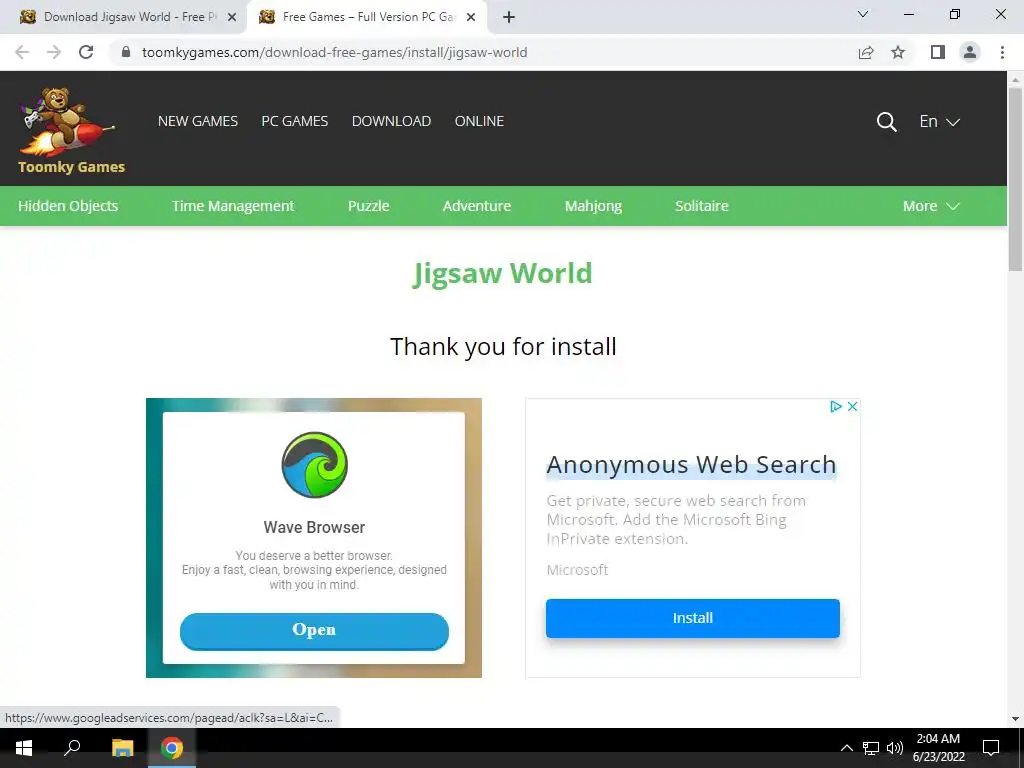
Task: Open the Windows Start menu
Action: [x=24, y=748]
